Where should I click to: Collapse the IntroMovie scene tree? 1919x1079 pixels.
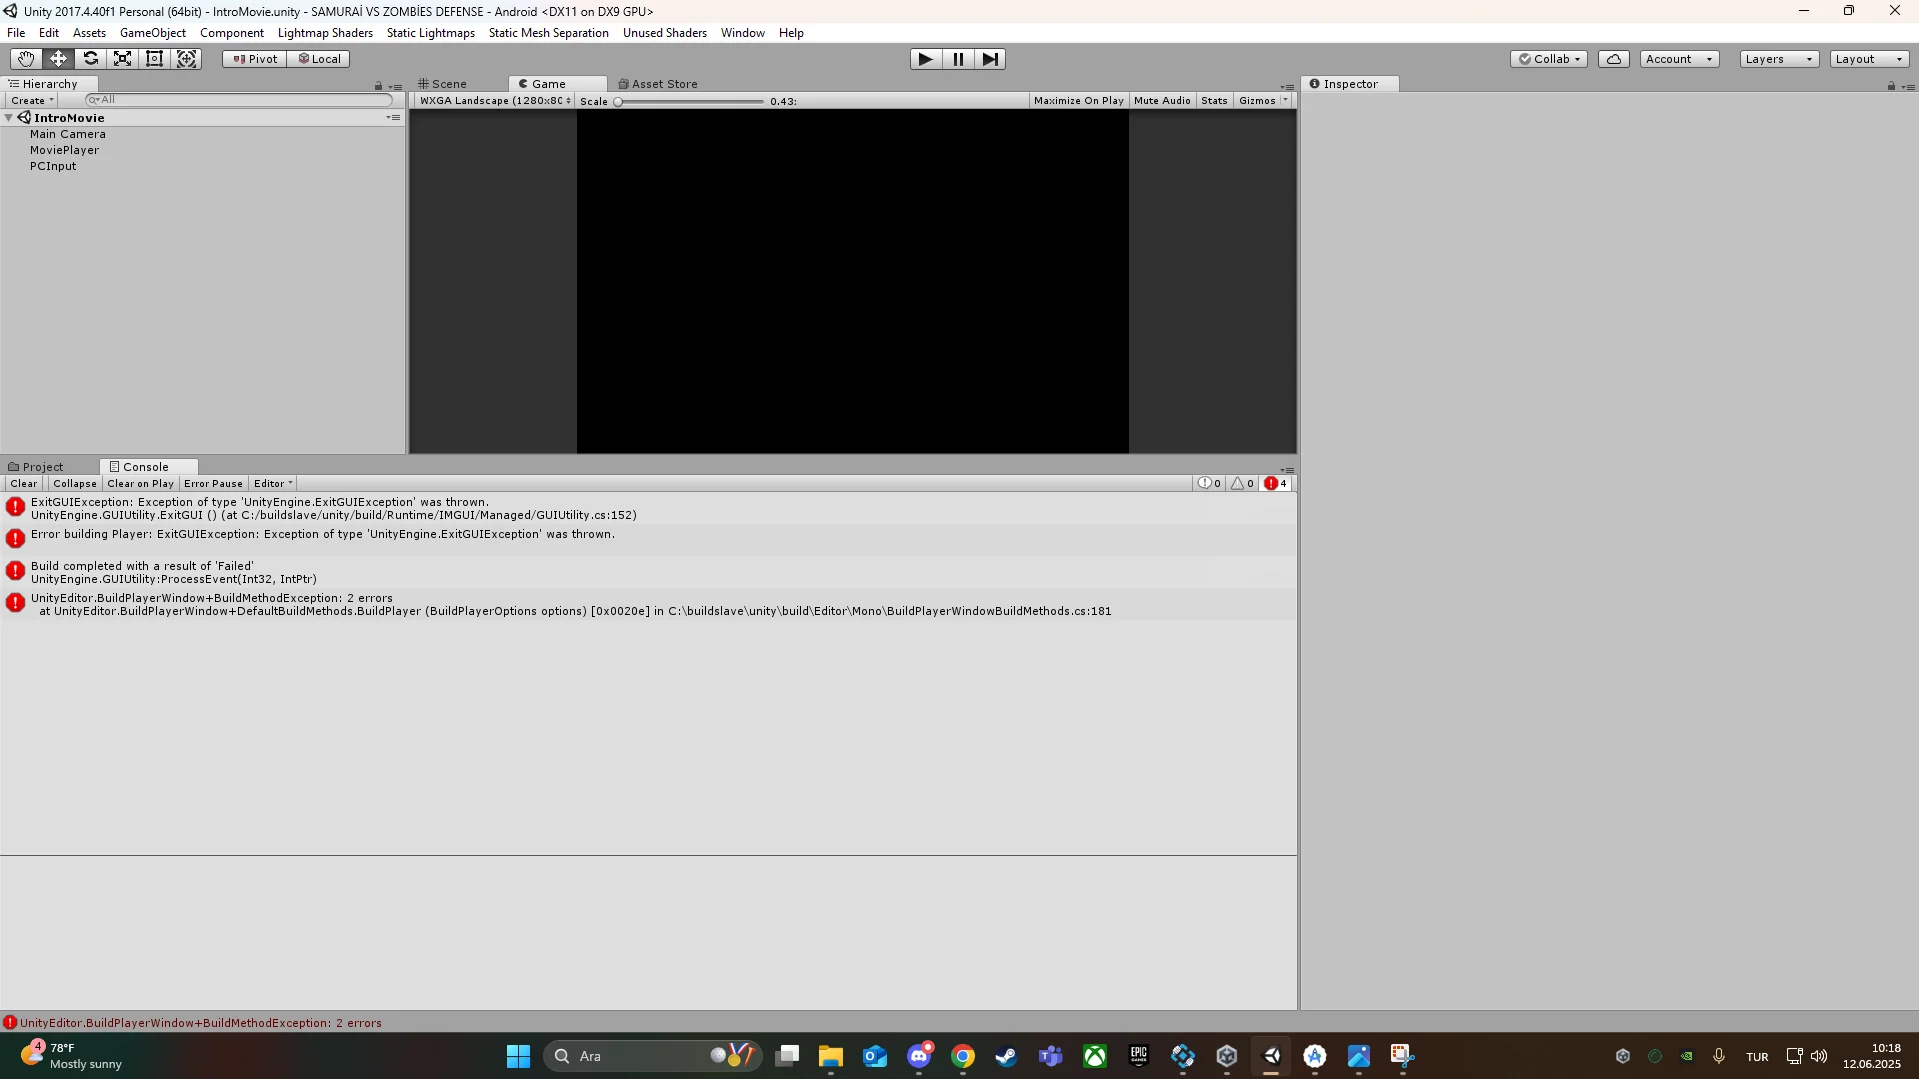point(9,118)
